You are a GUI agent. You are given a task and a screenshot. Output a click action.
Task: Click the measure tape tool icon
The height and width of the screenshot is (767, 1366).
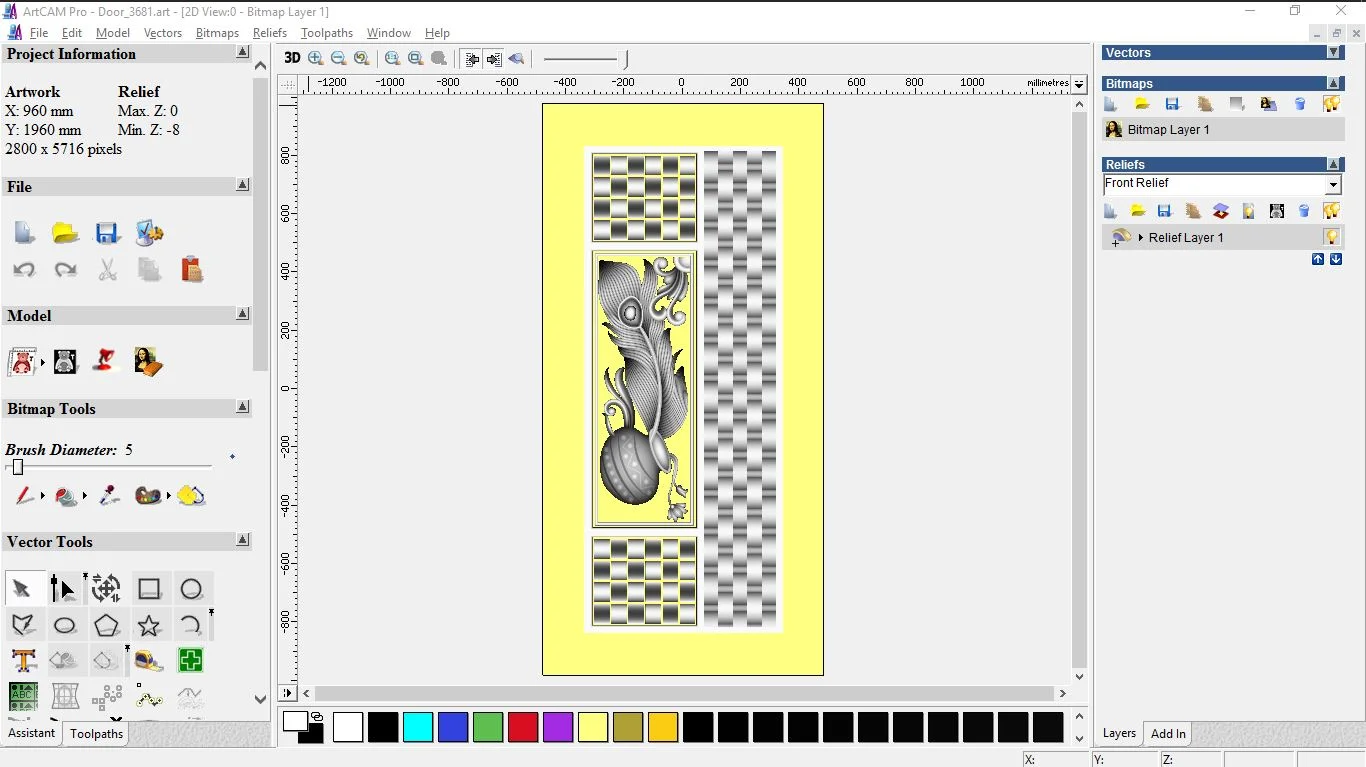click(x=149, y=661)
